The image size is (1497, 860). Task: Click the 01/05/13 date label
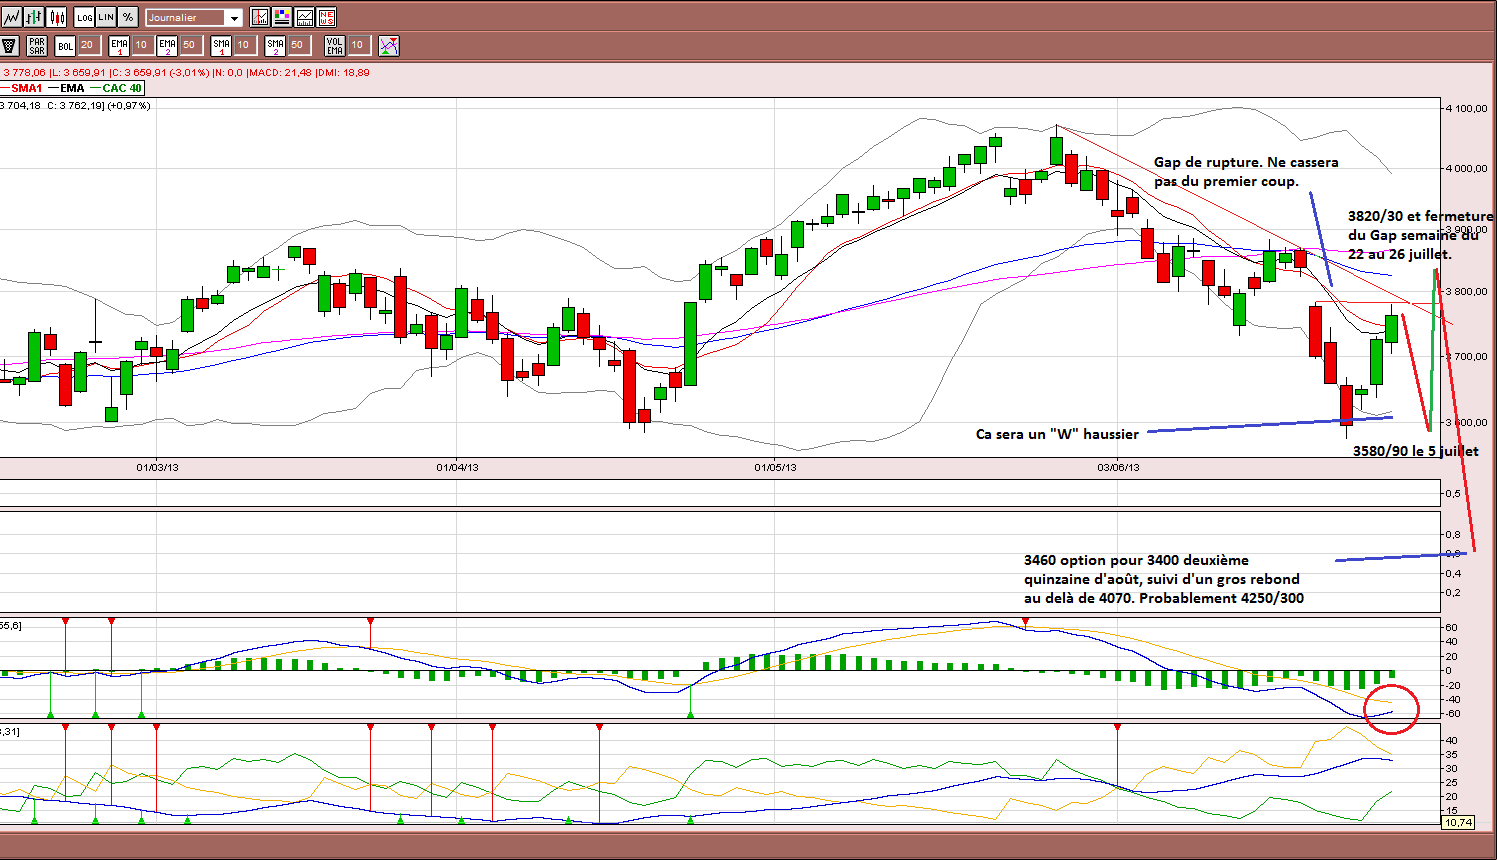click(x=775, y=467)
